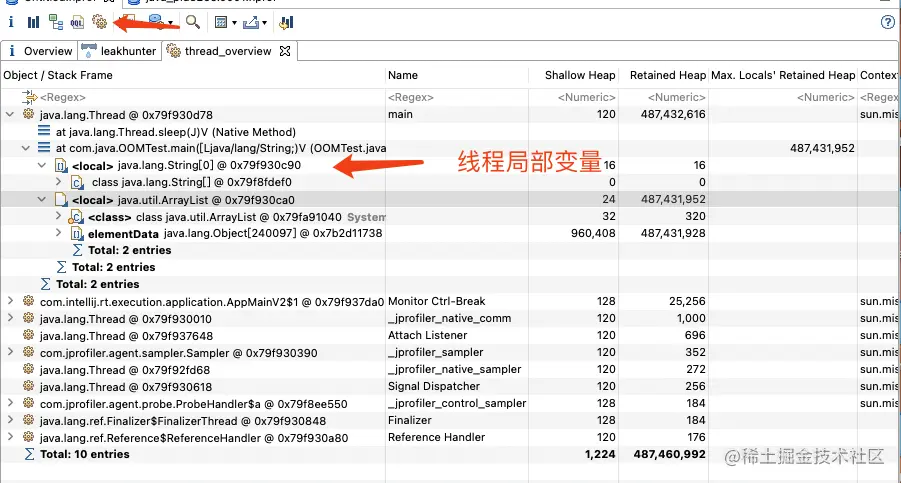This screenshot has width=901, height=483.
Task: Click the magnifier search toolbar icon
Action: pos(193,22)
